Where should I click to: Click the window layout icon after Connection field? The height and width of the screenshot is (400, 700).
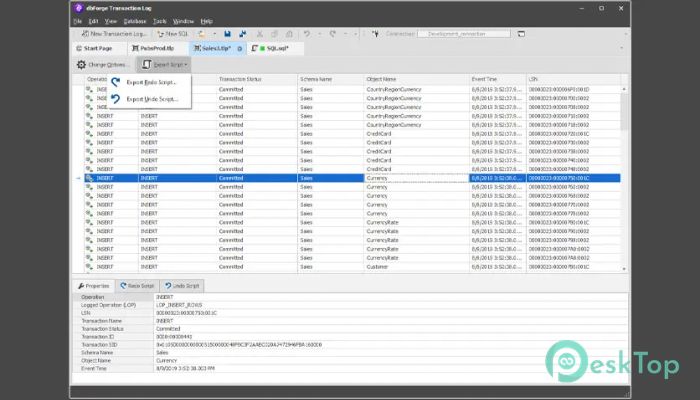click(x=521, y=34)
